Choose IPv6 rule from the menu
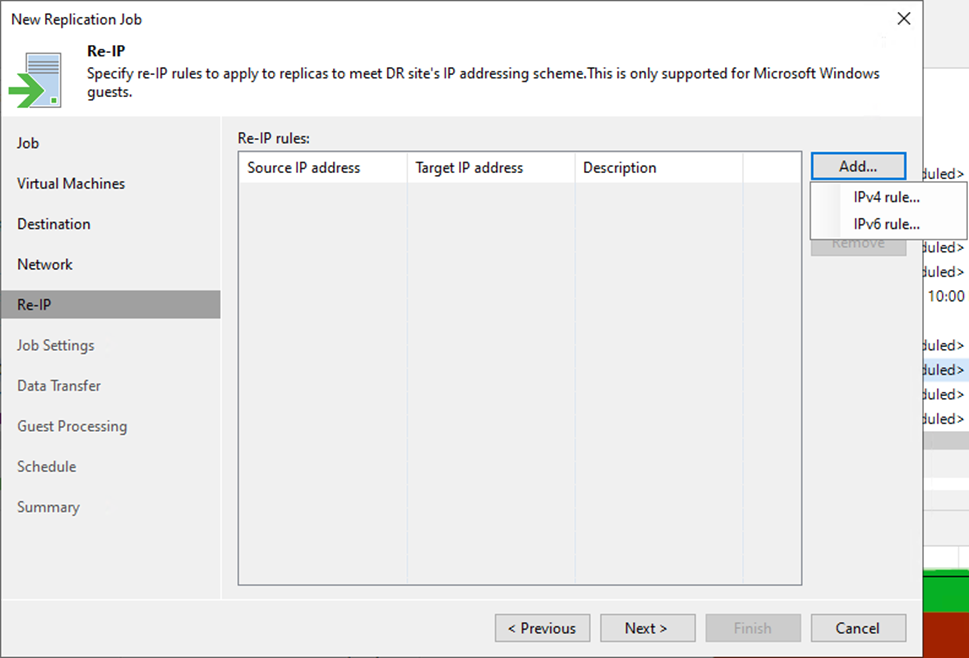 pyautogui.click(x=886, y=224)
